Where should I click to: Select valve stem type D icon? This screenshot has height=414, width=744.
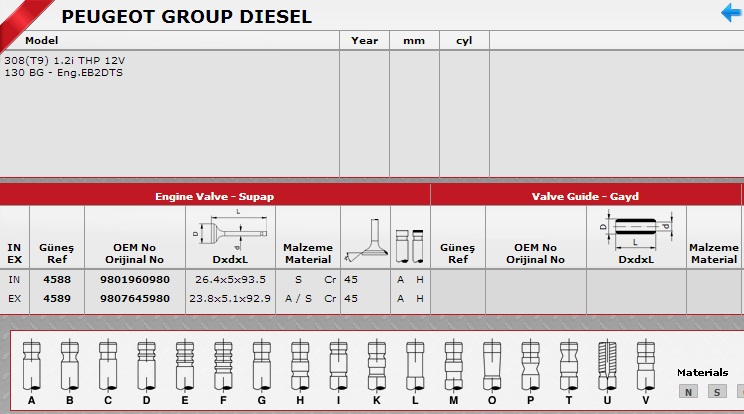pyautogui.click(x=146, y=366)
